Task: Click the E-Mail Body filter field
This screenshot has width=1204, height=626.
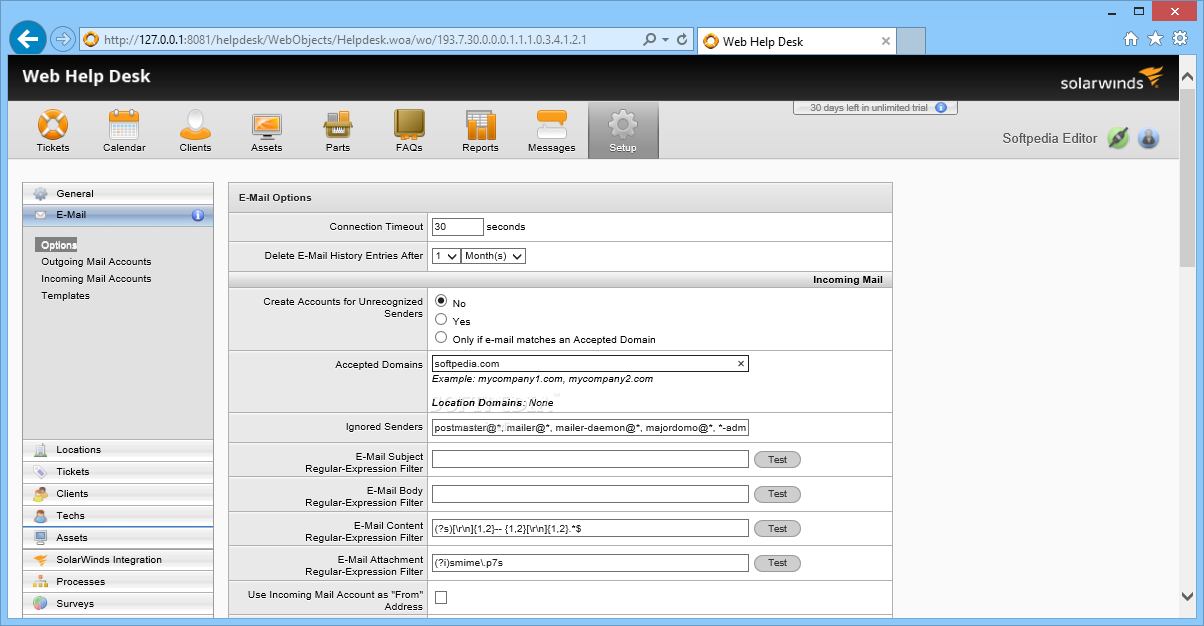Action: point(590,494)
